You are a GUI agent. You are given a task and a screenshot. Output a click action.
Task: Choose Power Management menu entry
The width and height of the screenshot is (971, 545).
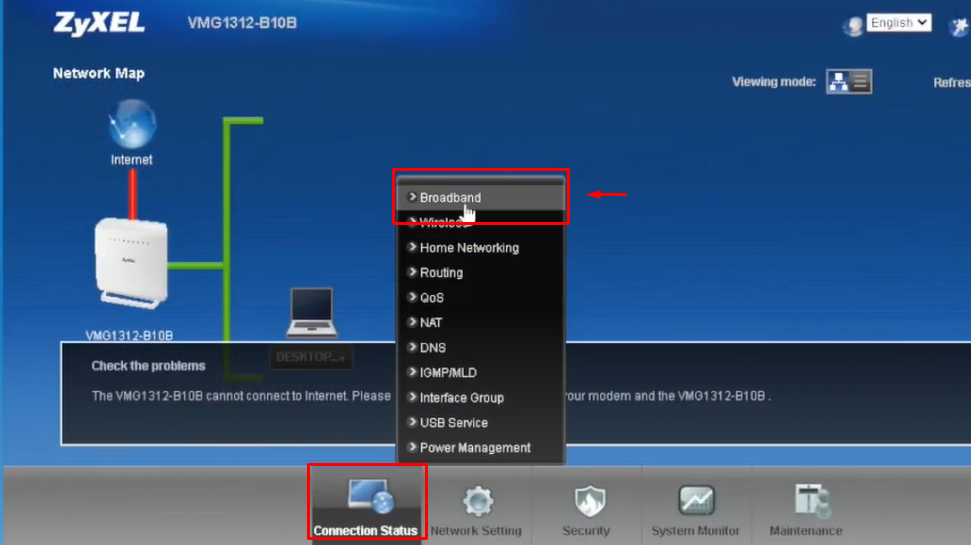click(x=474, y=448)
